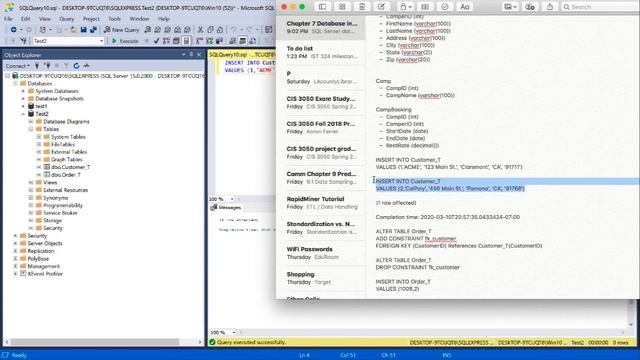The height and width of the screenshot is (360, 640).
Task: Toggle Results to File in SSMS toolbar
Action: coord(253,41)
